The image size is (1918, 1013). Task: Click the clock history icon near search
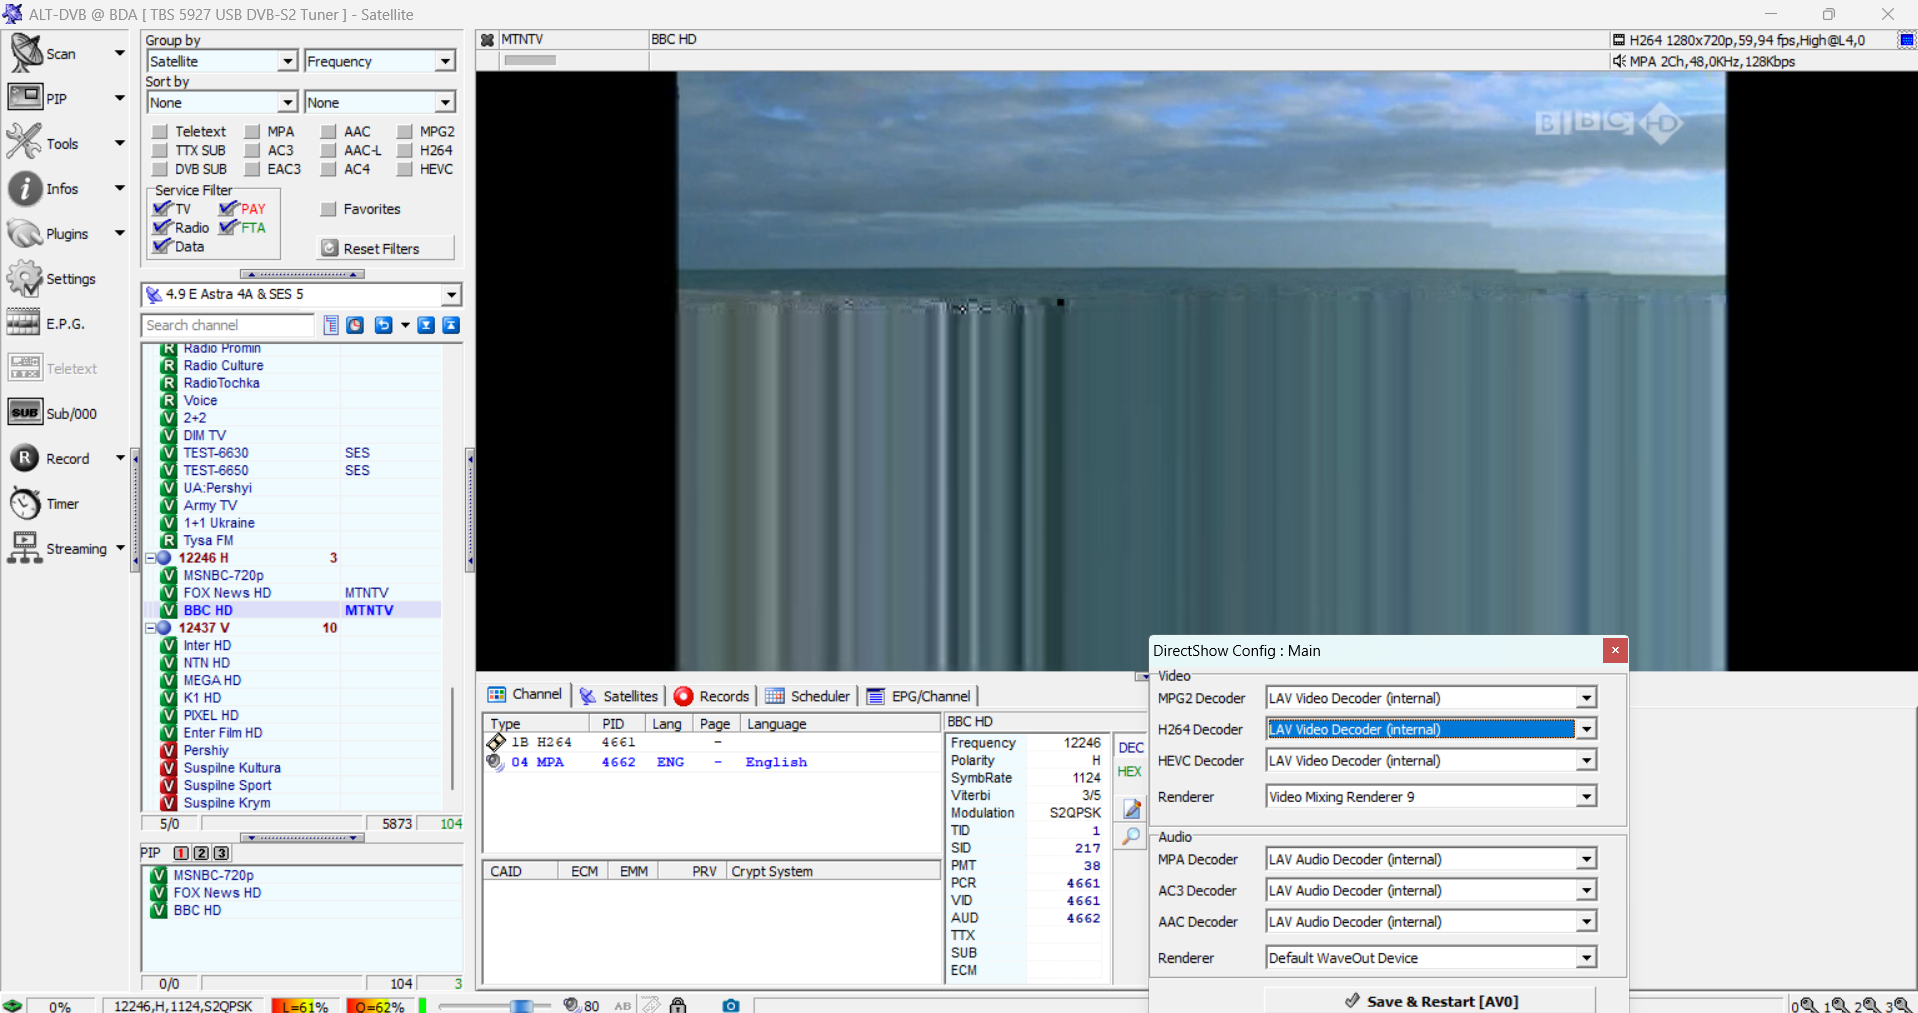coord(355,325)
